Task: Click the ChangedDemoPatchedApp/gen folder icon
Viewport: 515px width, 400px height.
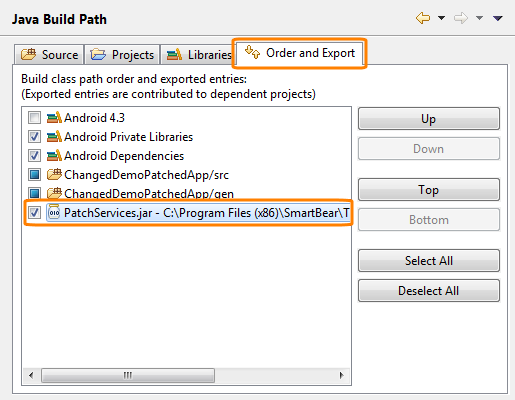Action: (54, 193)
